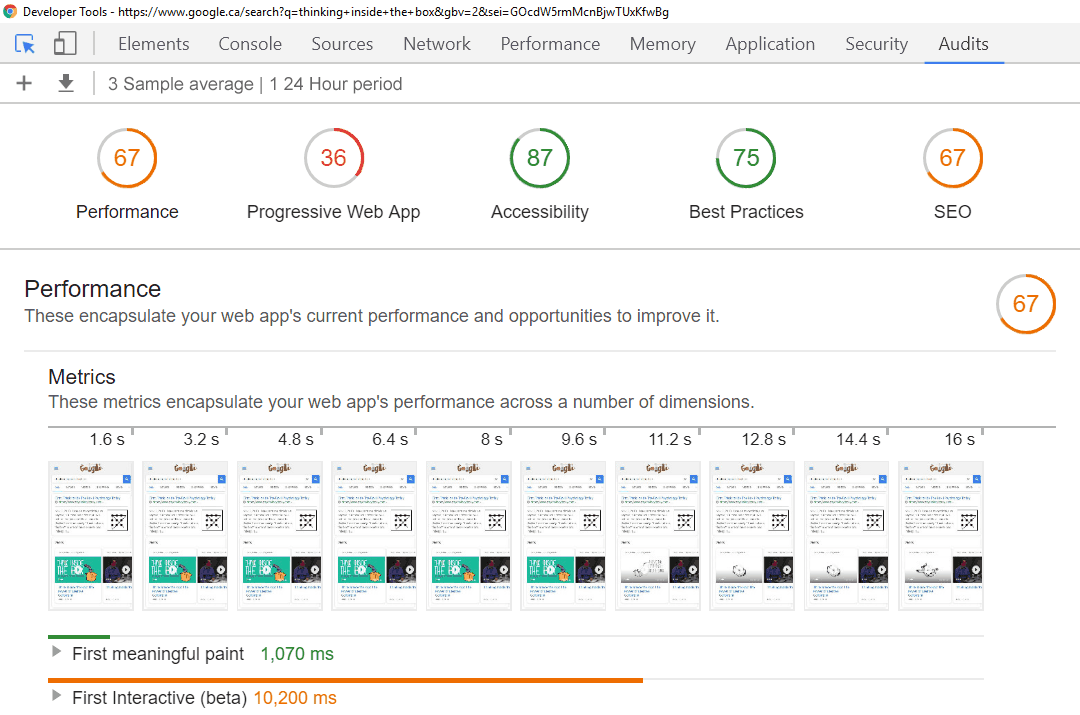Viewport: 1080px width, 715px height.
Task: Click the SEO score gauge
Action: click(x=952, y=158)
